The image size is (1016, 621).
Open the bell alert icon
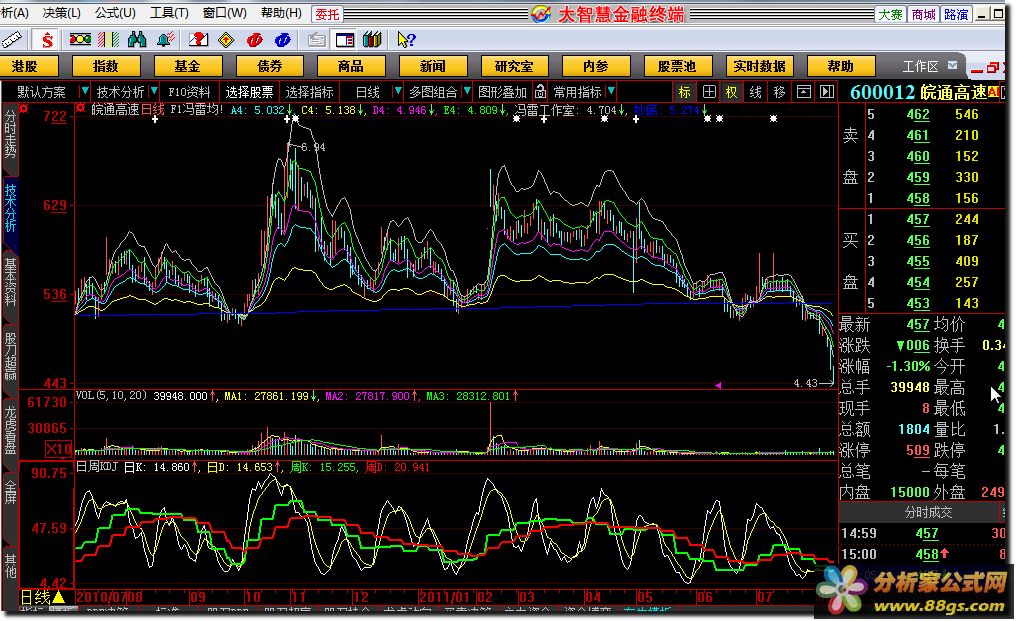coord(165,40)
